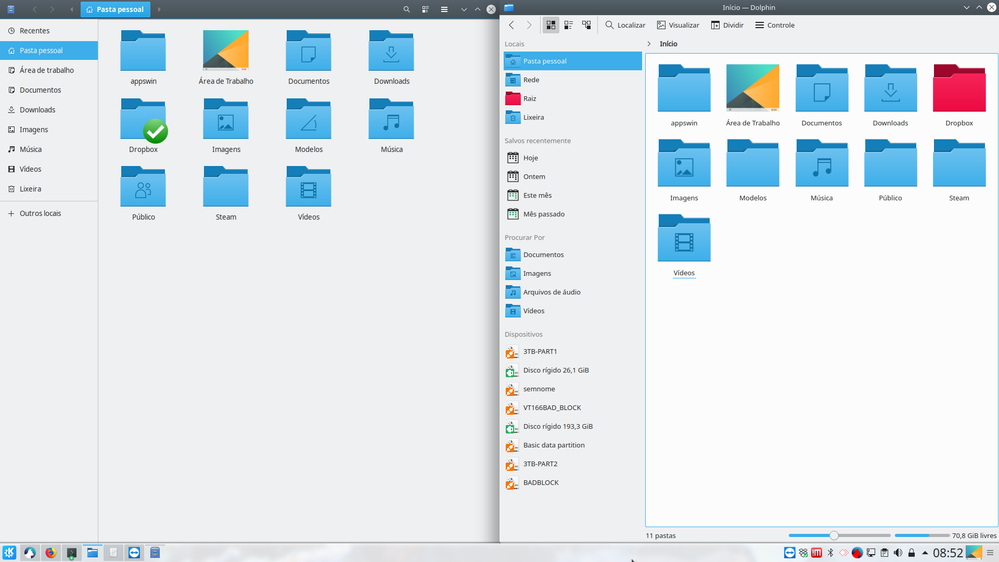Go back in Dolphin toolbar
999x562 pixels.
(512, 25)
